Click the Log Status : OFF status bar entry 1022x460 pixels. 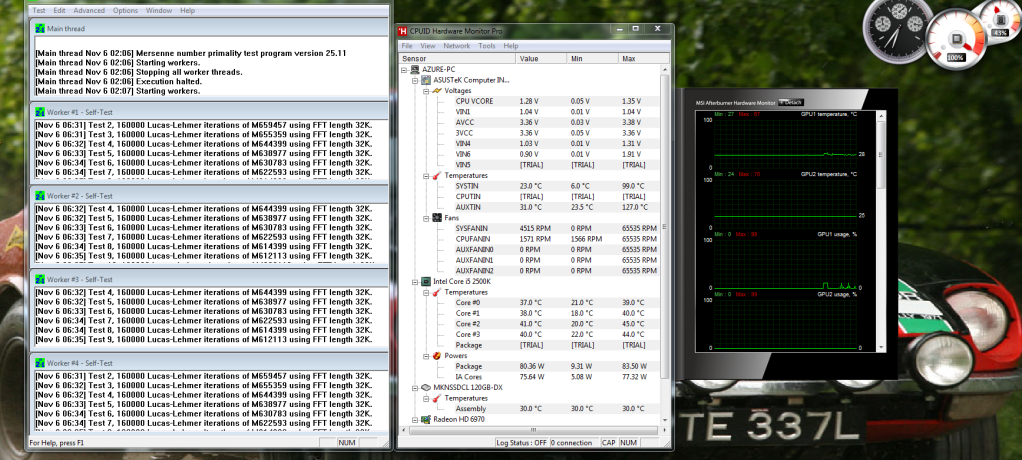pos(521,442)
